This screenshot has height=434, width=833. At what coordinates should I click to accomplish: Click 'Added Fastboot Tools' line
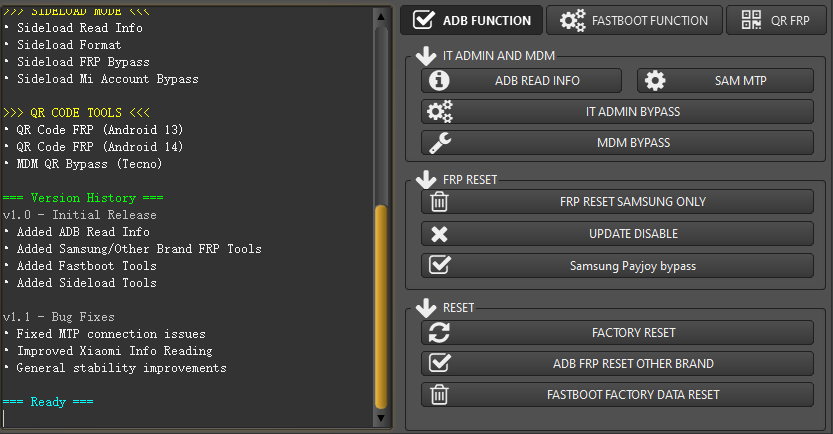(87, 266)
